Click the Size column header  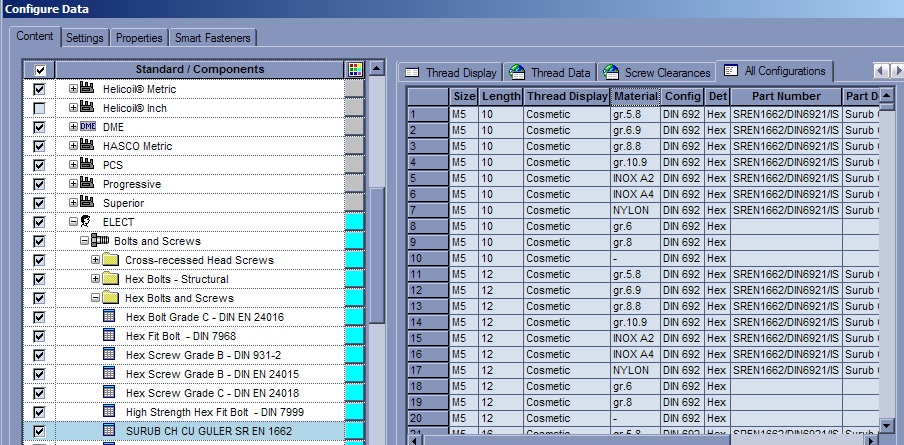pos(464,96)
